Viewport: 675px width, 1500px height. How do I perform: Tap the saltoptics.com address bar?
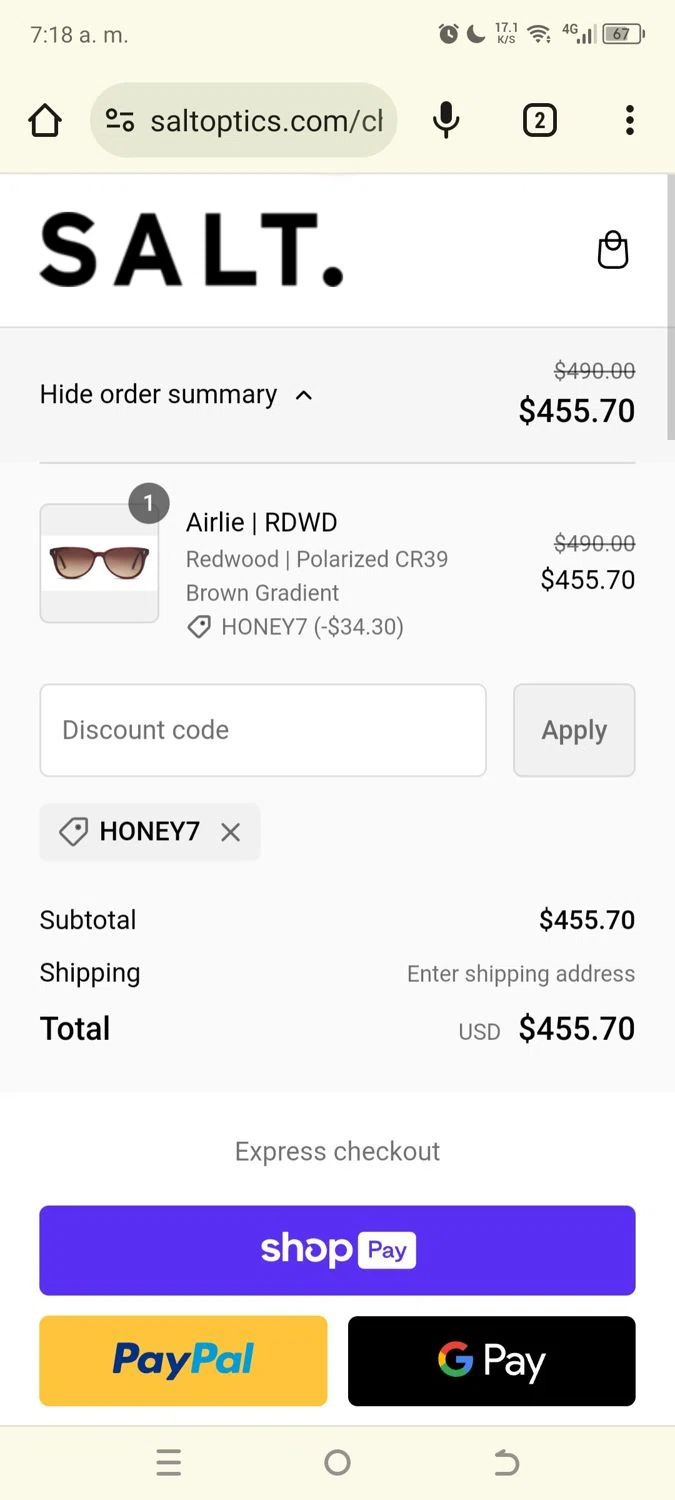click(265, 121)
